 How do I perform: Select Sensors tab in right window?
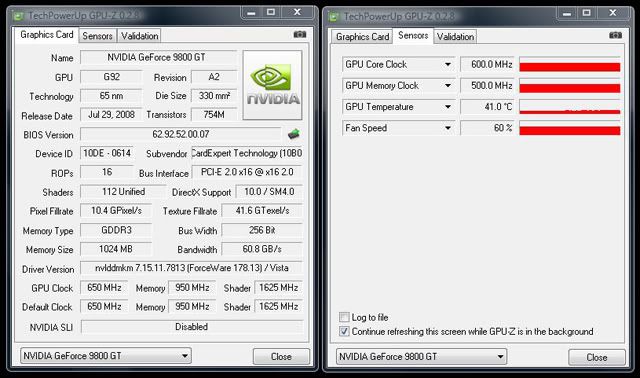(x=413, y=36)
